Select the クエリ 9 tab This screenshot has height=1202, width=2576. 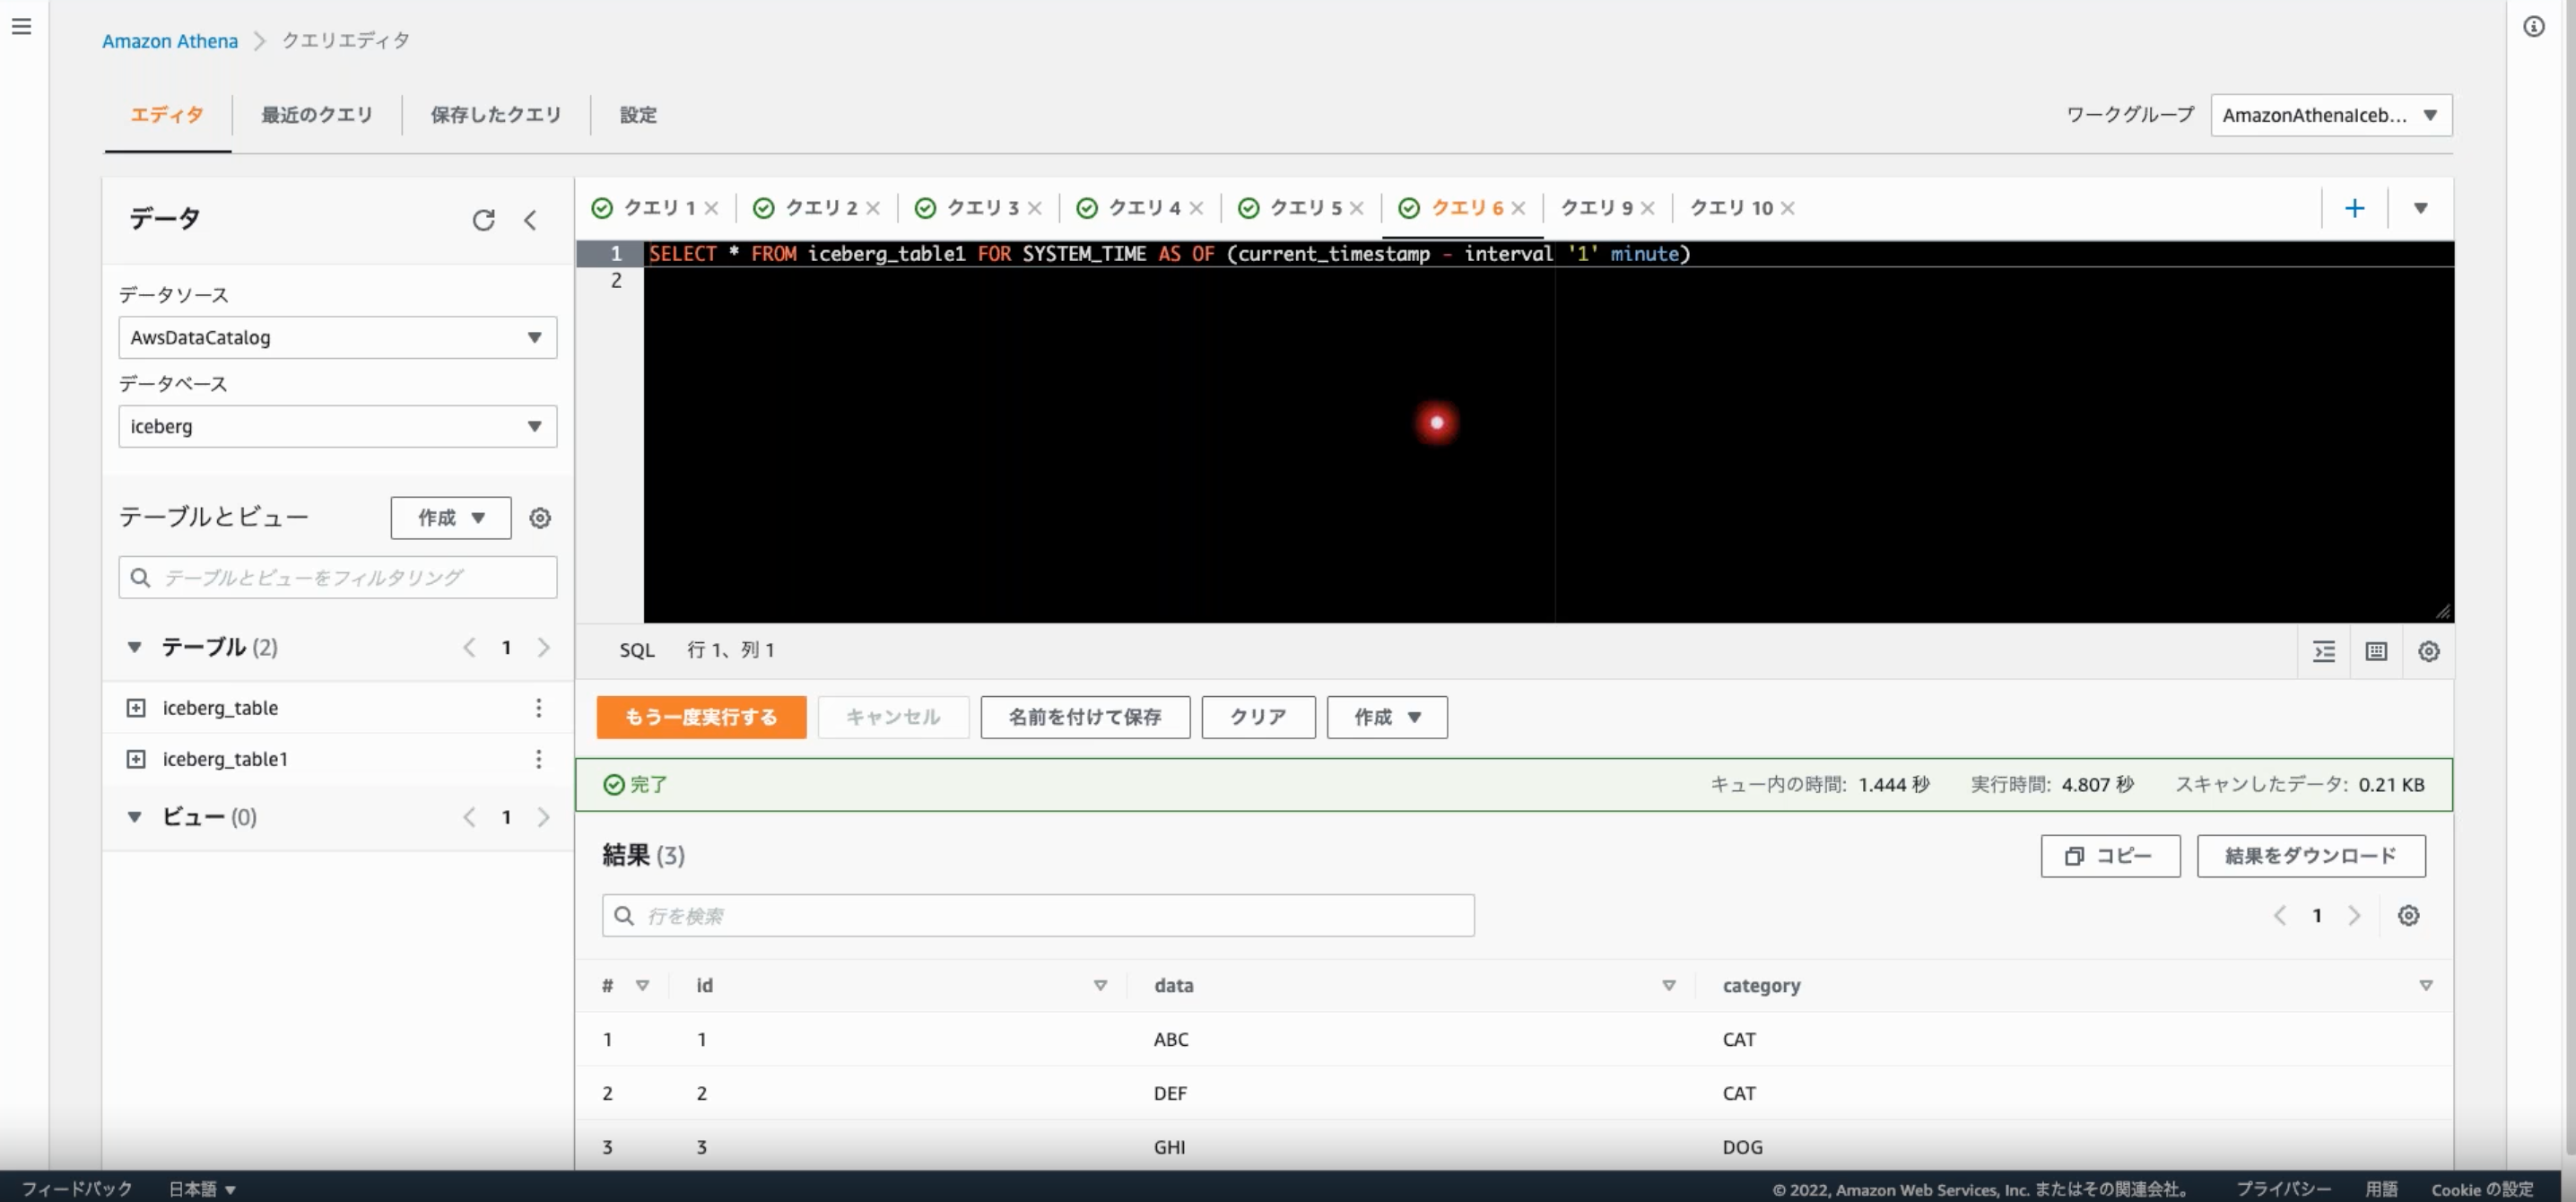[1595, 208]
